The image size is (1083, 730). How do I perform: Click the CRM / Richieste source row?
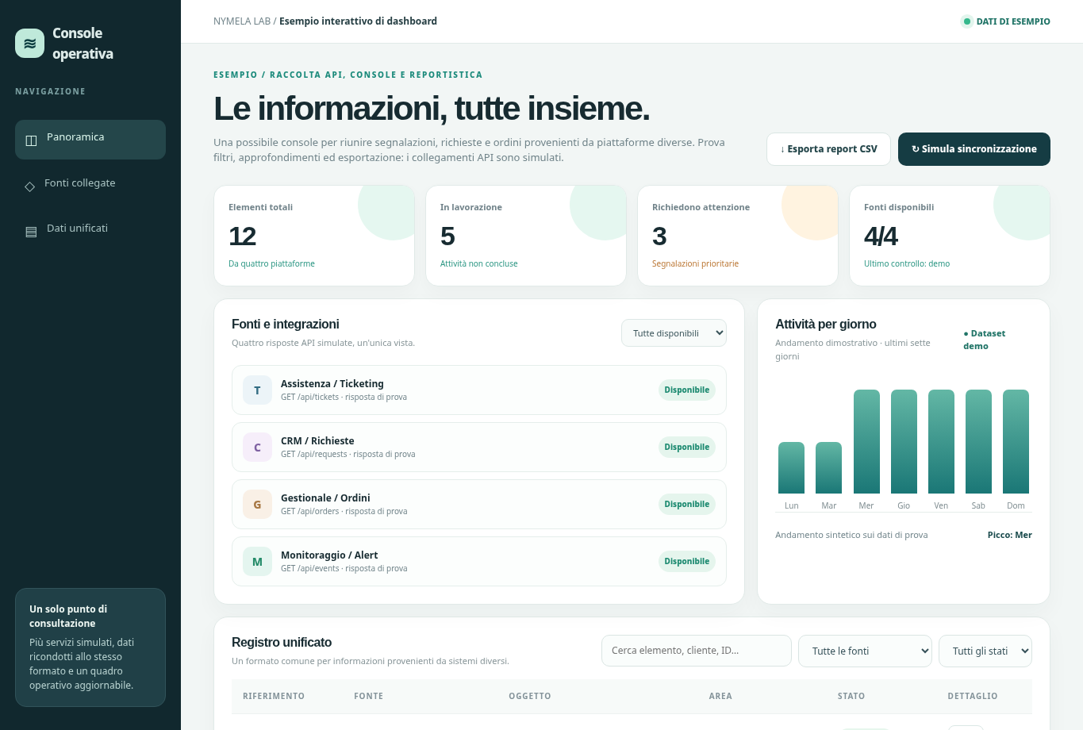pyautogui.click(x=479, y=448)
